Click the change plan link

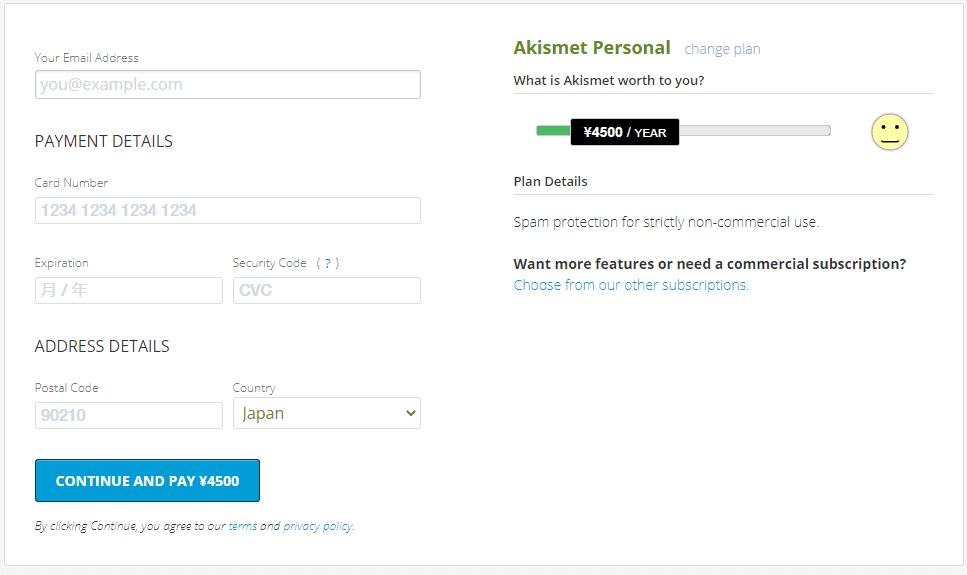click(x=722, y=49)
